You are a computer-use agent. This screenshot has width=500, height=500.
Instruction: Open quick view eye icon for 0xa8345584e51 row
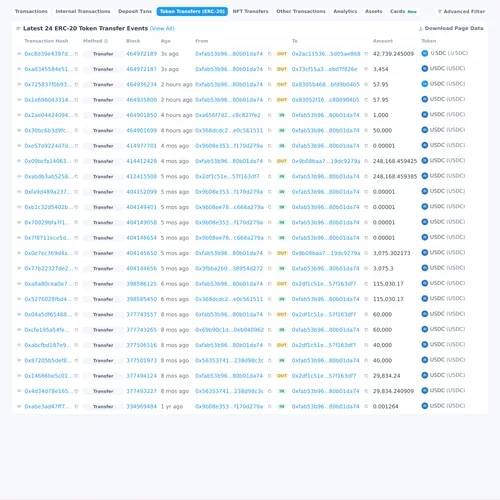click(x=19, y=69)
